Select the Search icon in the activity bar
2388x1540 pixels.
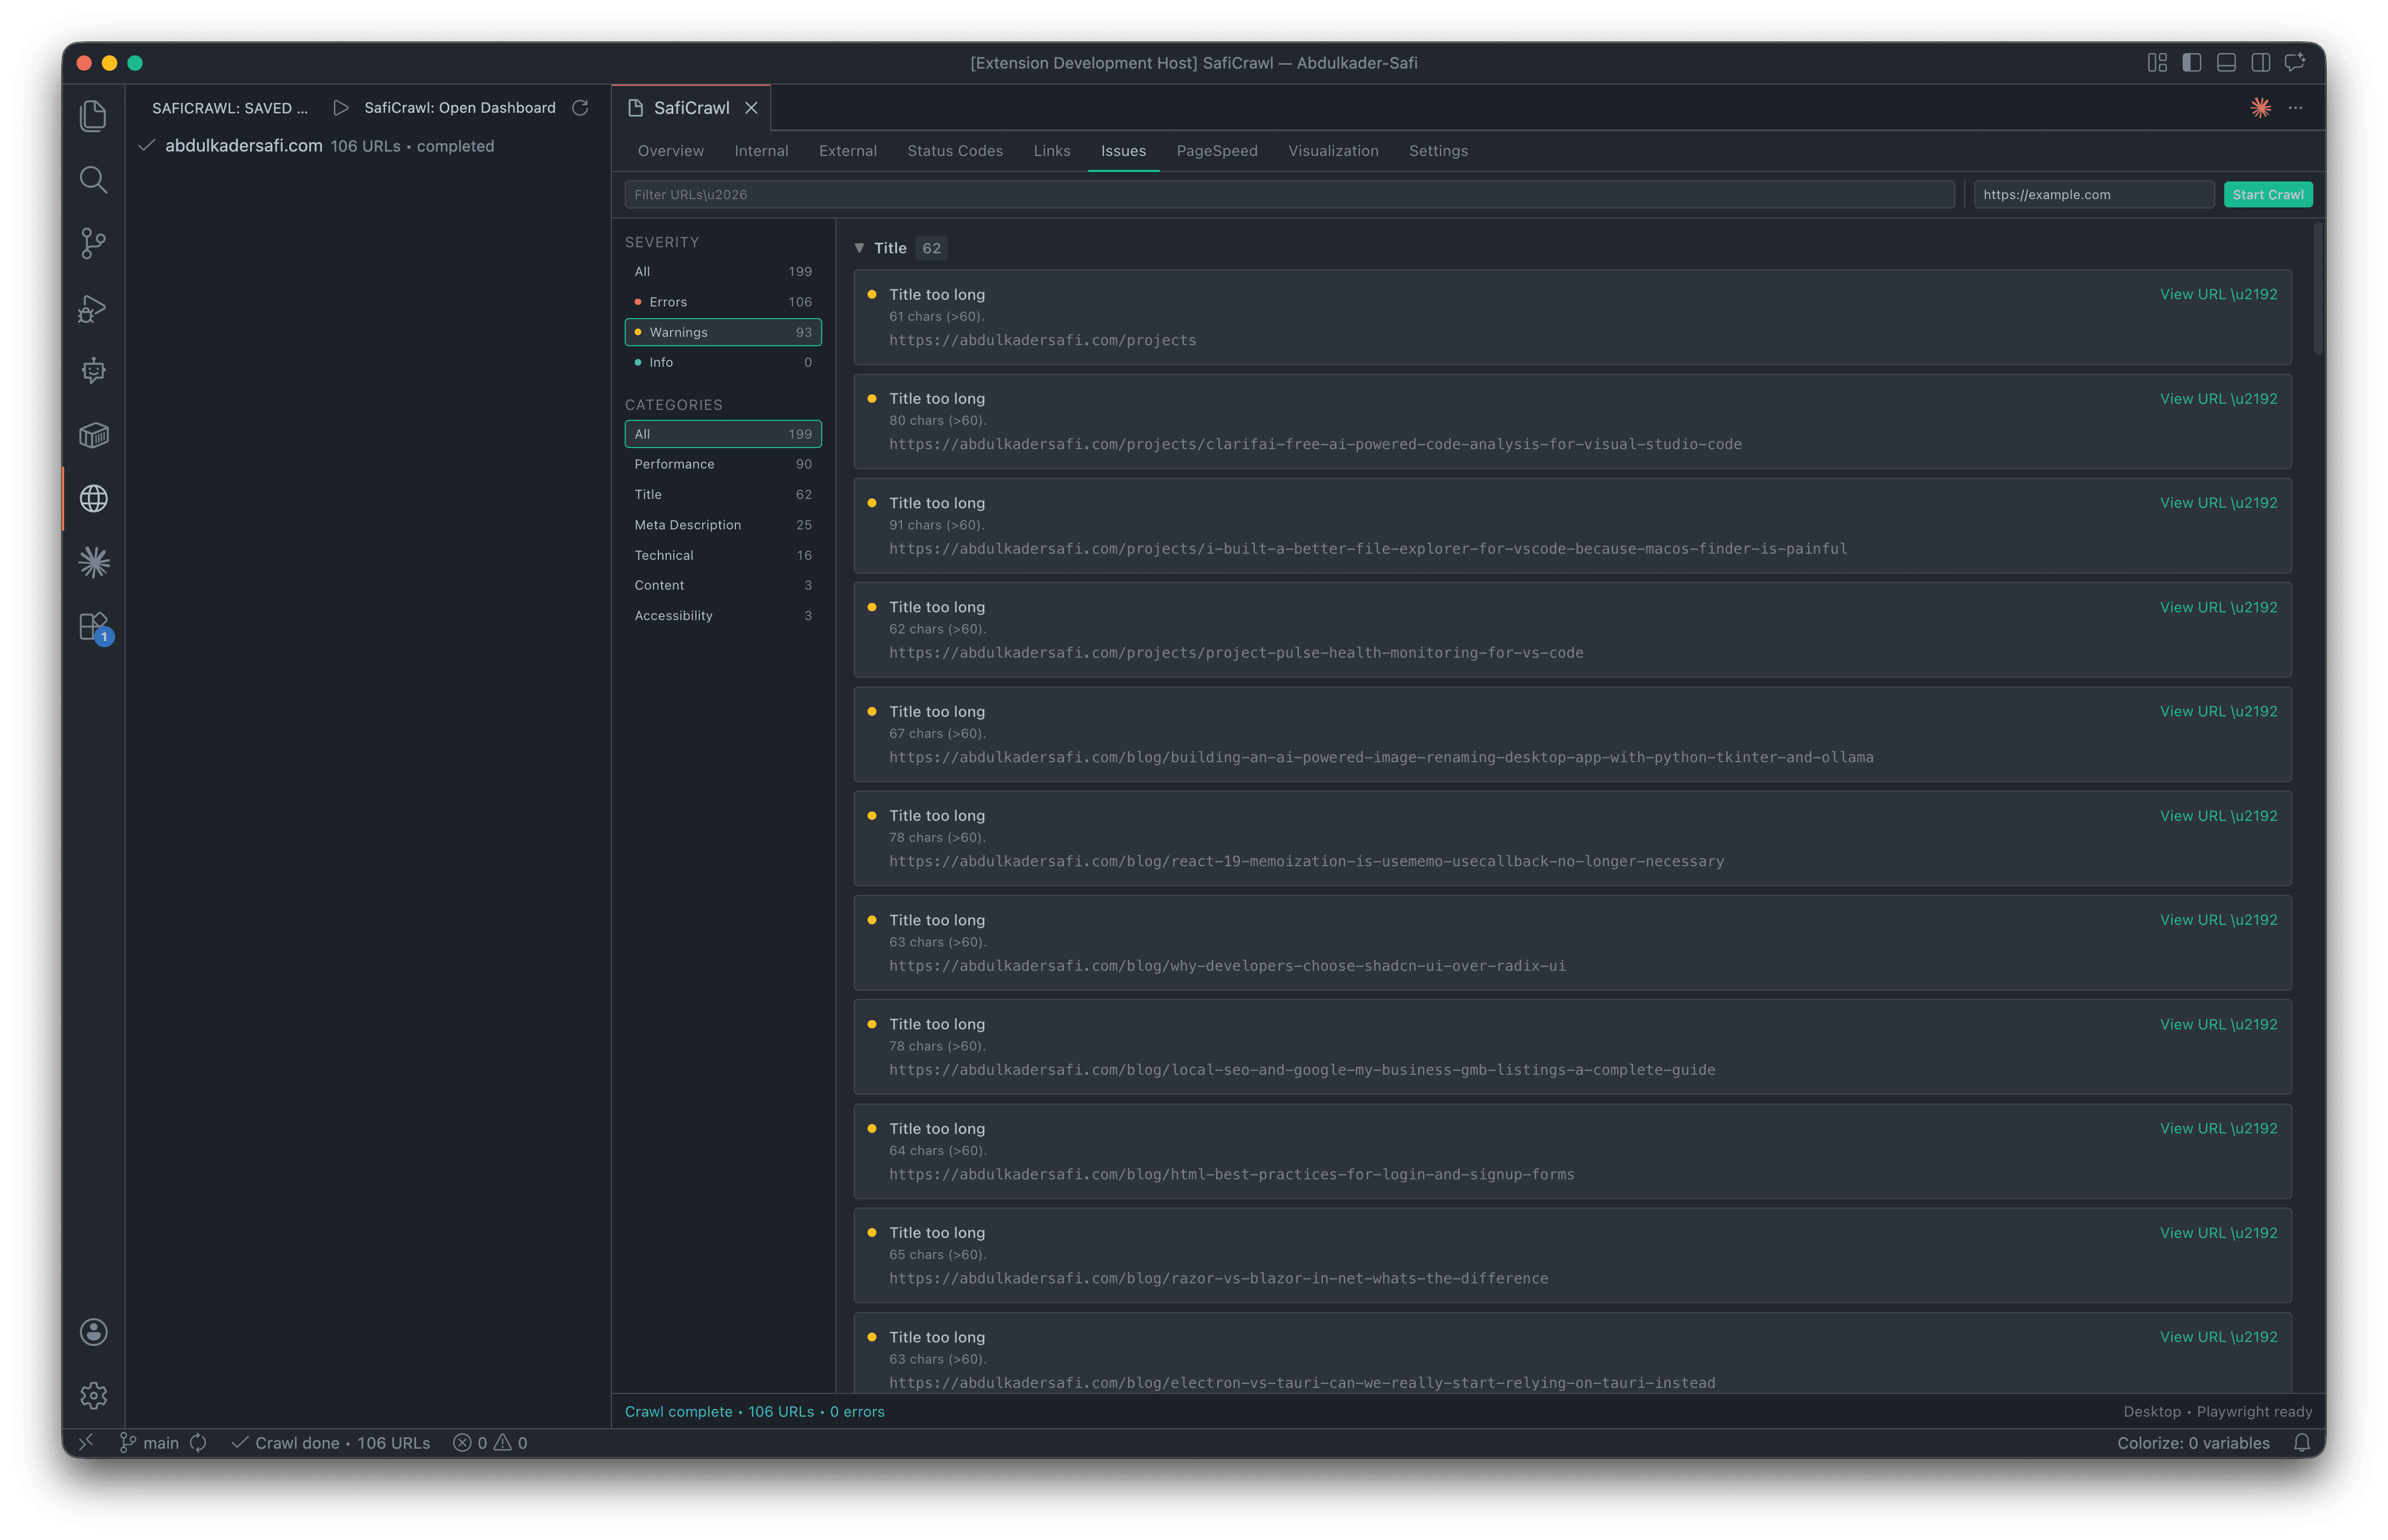pos(93,180)
